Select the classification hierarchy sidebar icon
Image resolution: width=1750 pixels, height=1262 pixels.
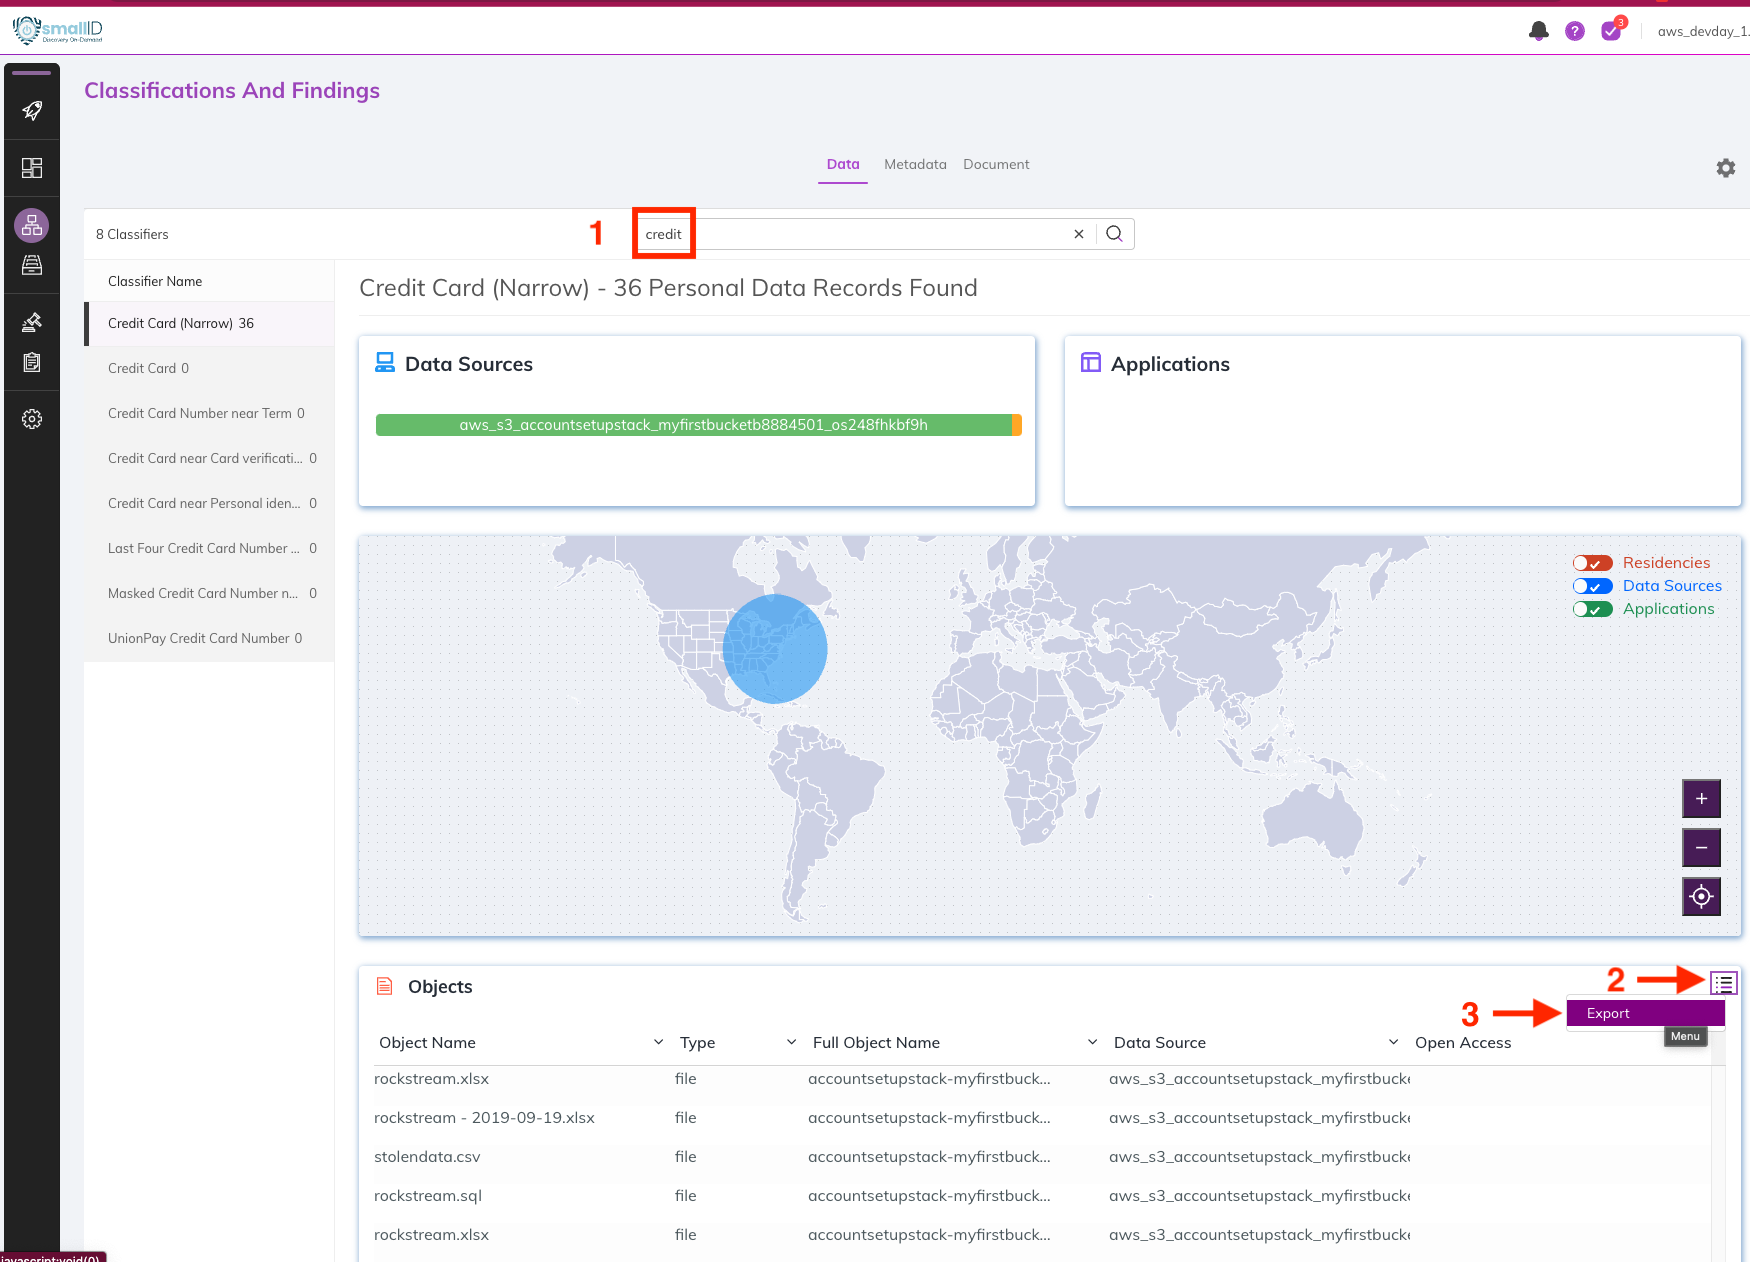click(x=32, y=225)
